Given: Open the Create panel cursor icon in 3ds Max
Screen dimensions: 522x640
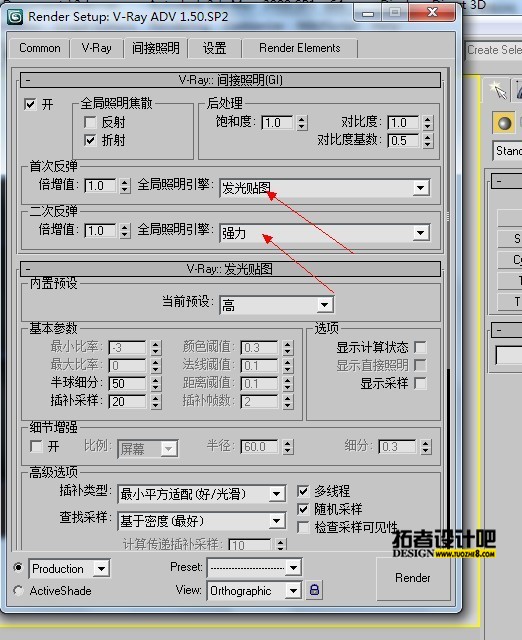Looking at the screenshot, I should [x=498, y=90].
